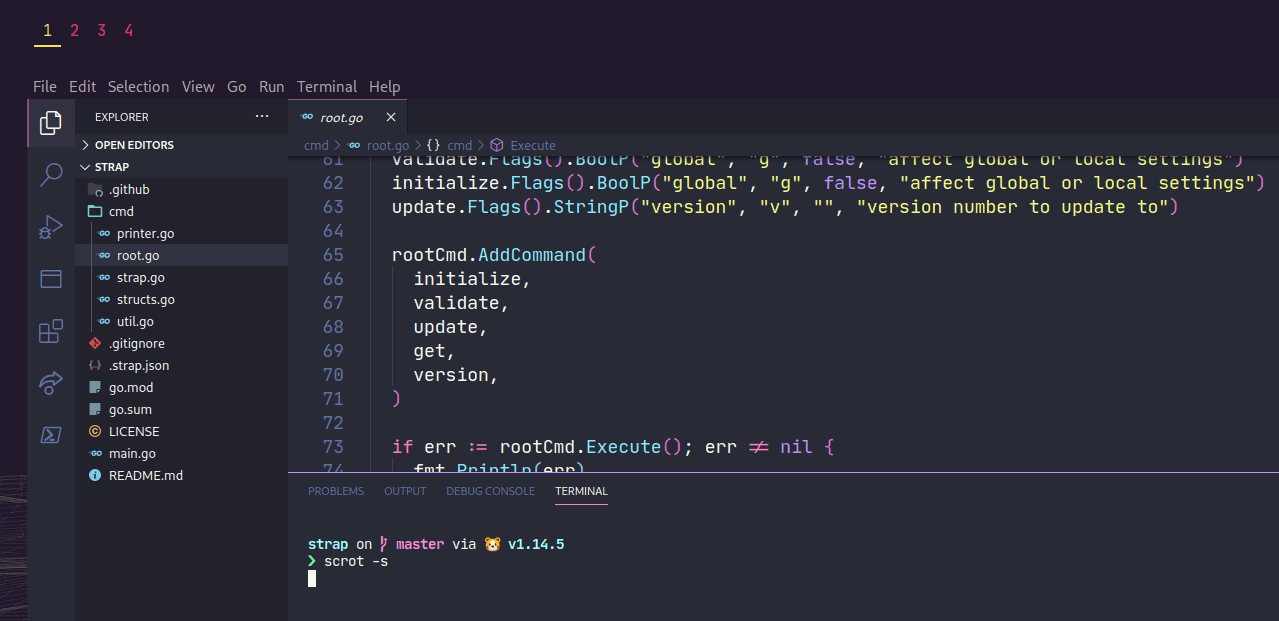
Task: Close the root.go editor tab
Action: (391, 117)
